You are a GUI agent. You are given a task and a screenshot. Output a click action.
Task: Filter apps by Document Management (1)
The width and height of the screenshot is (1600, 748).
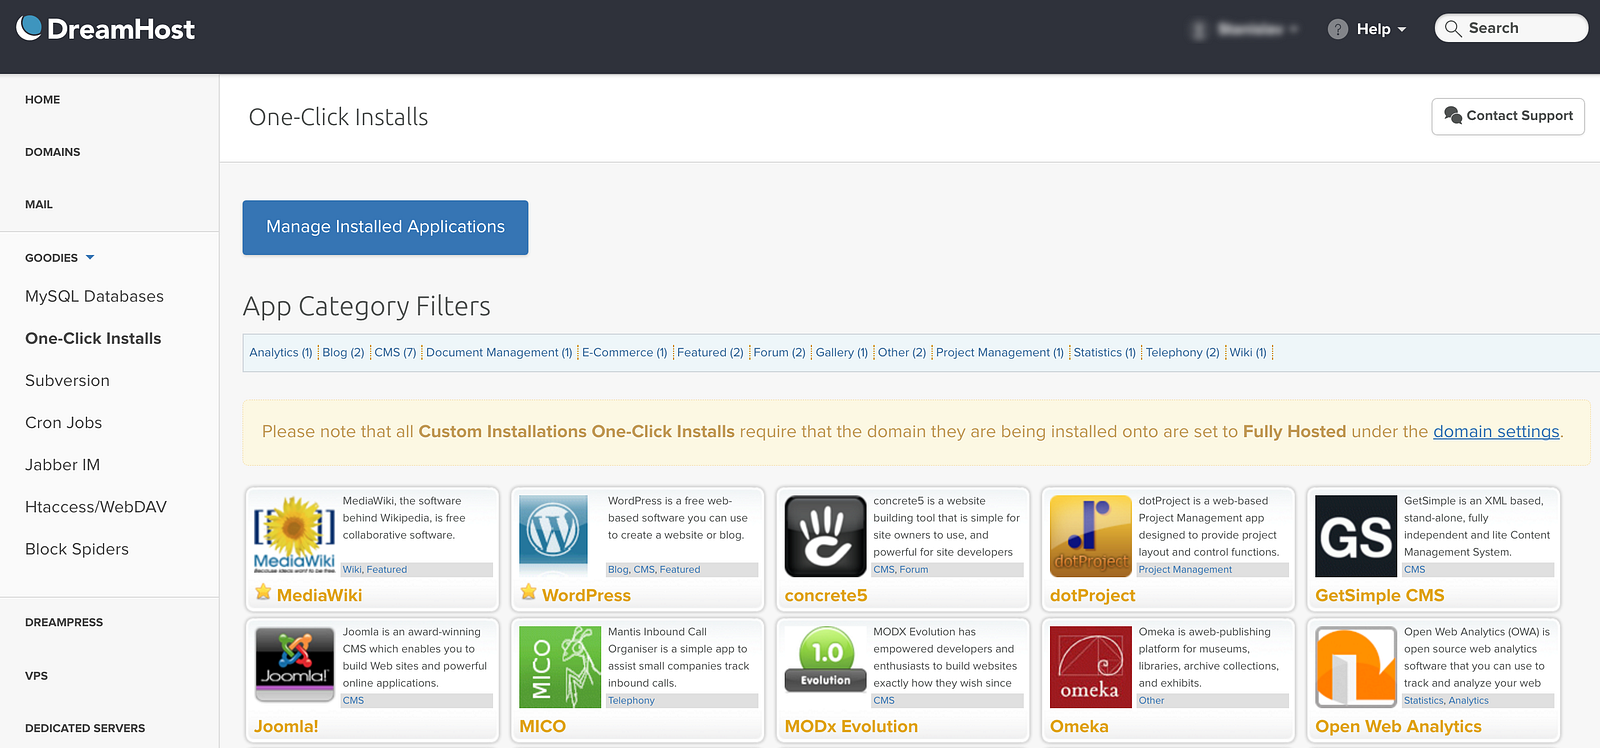499,352
